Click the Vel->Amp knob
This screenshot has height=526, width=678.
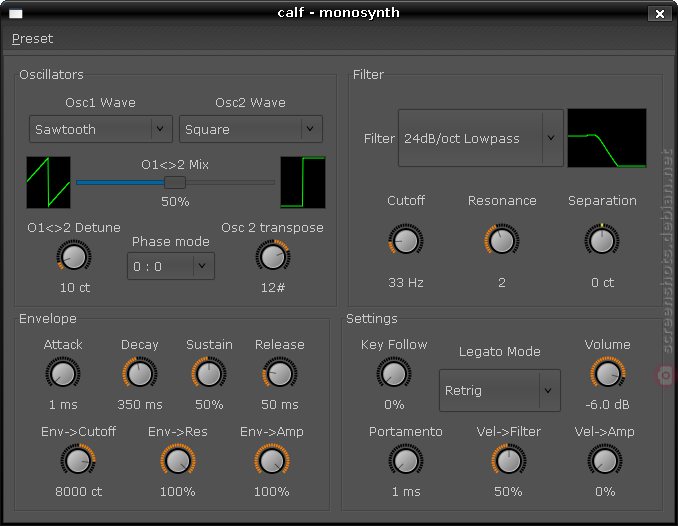[604, 461]
